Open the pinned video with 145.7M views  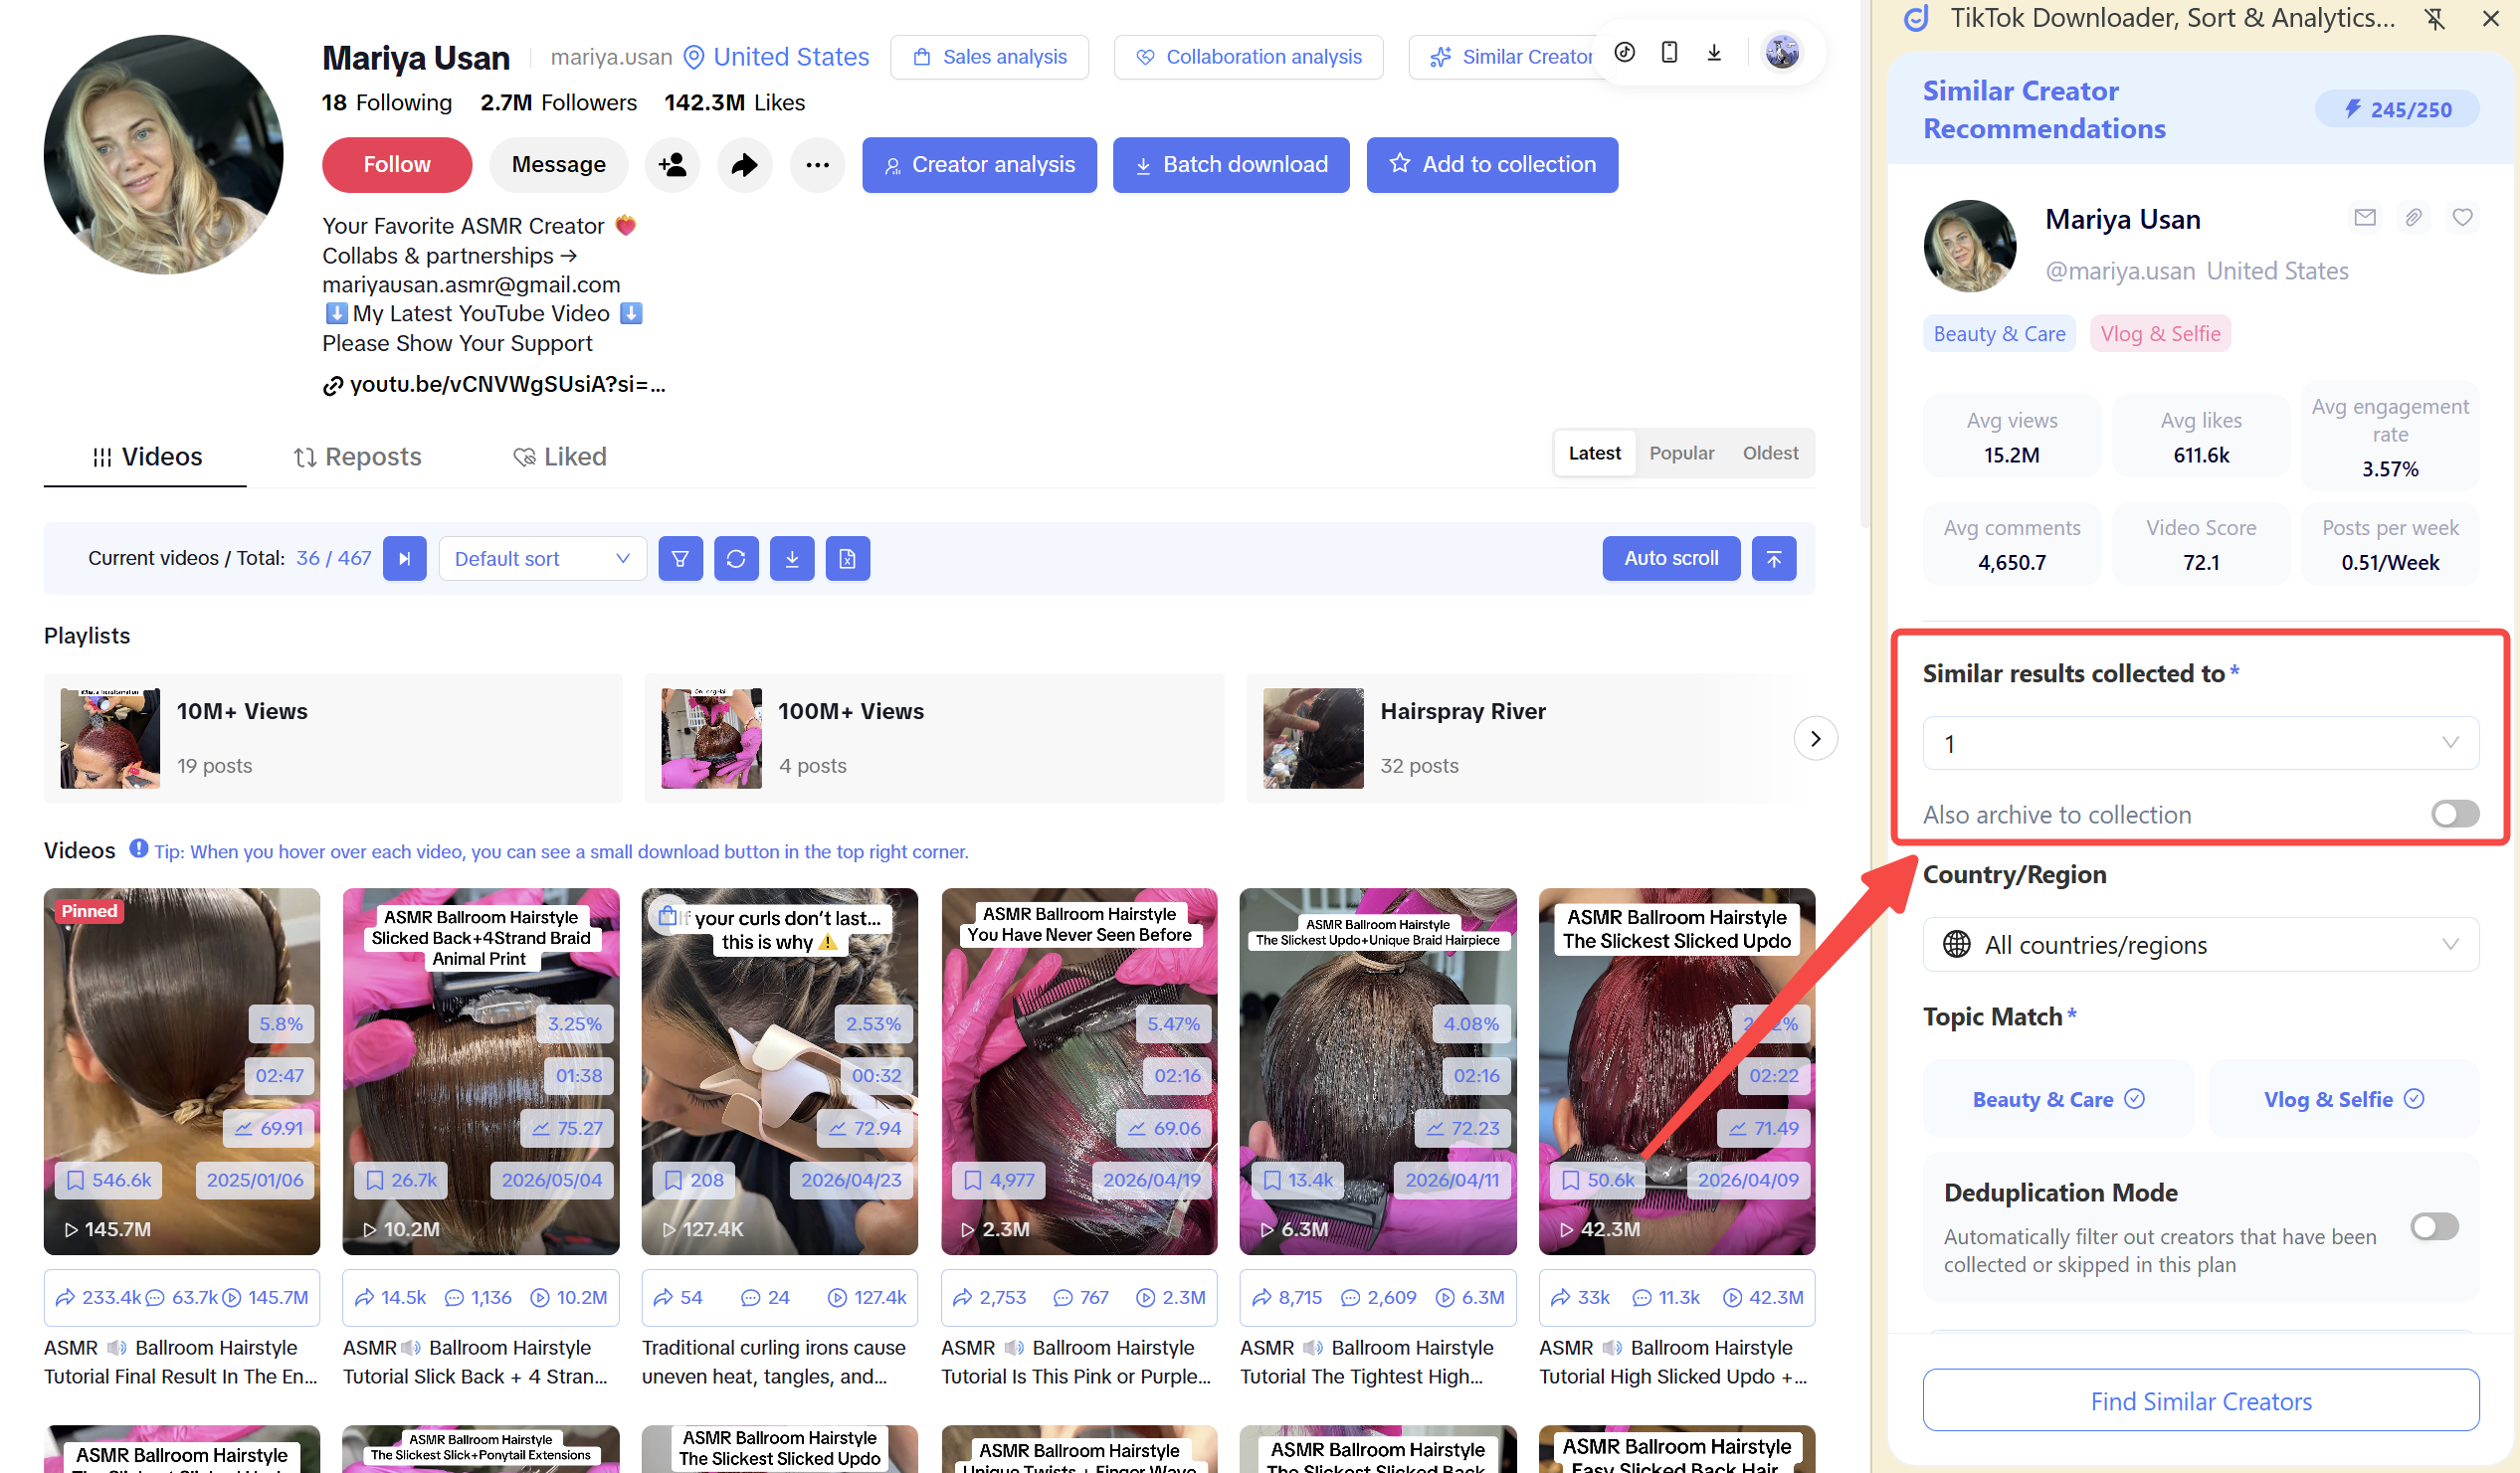(182, 1071)
